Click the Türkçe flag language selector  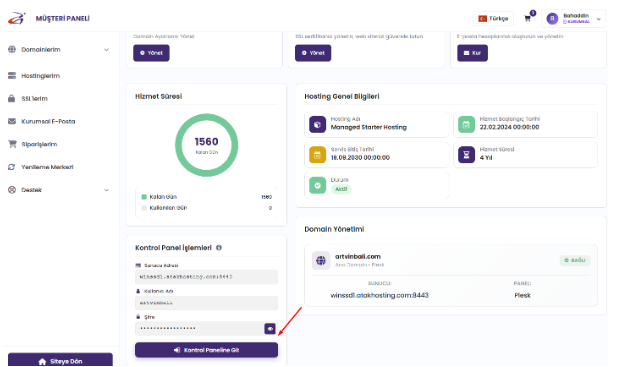[x=493, y=19]
